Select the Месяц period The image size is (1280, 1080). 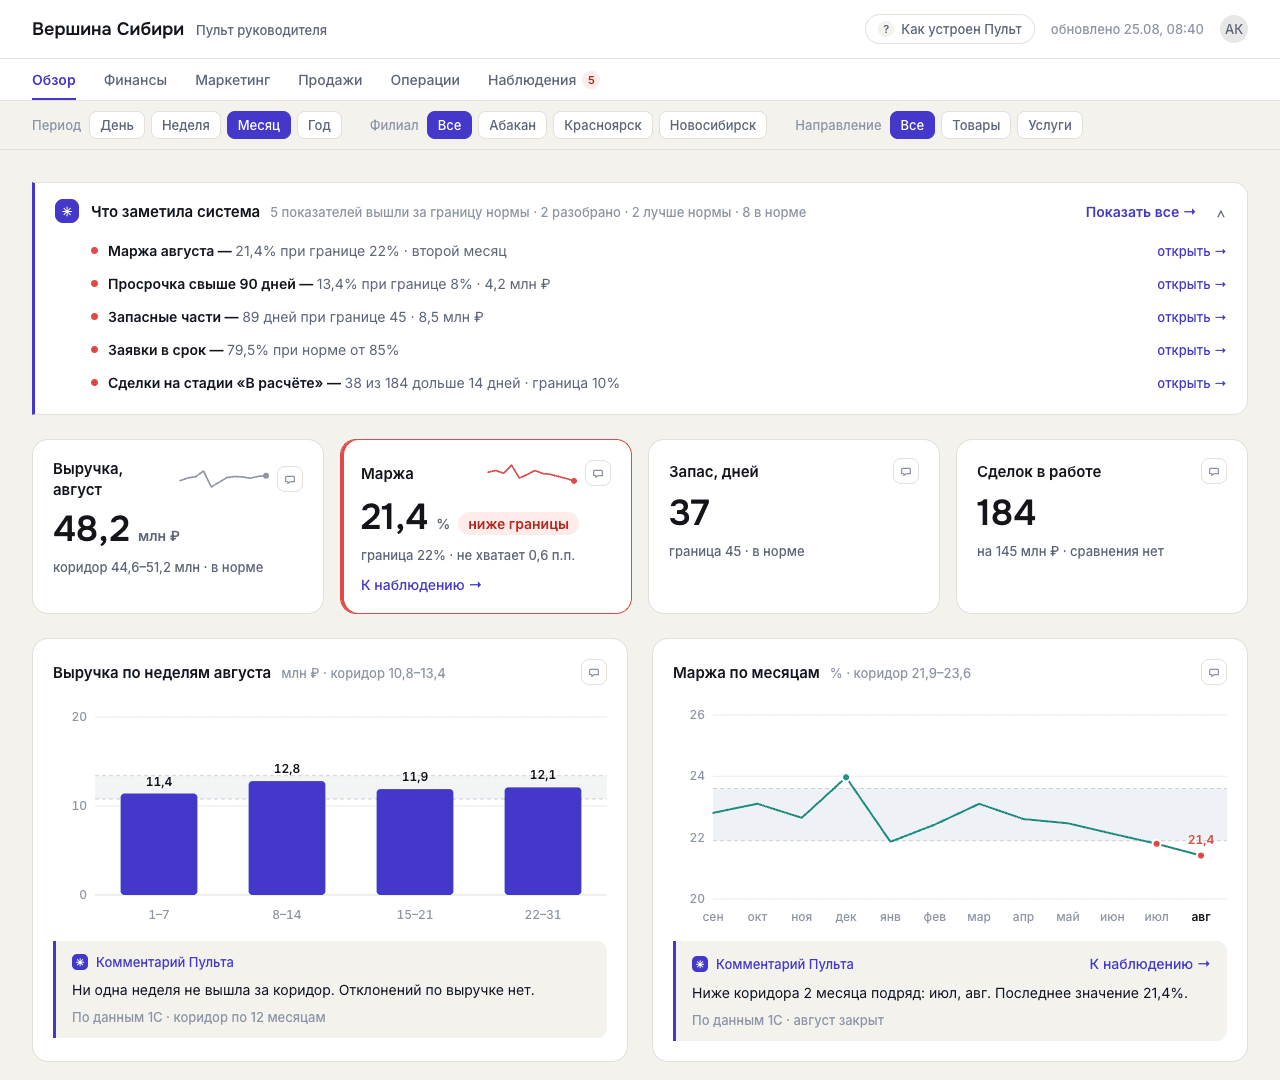click(259, 125)
